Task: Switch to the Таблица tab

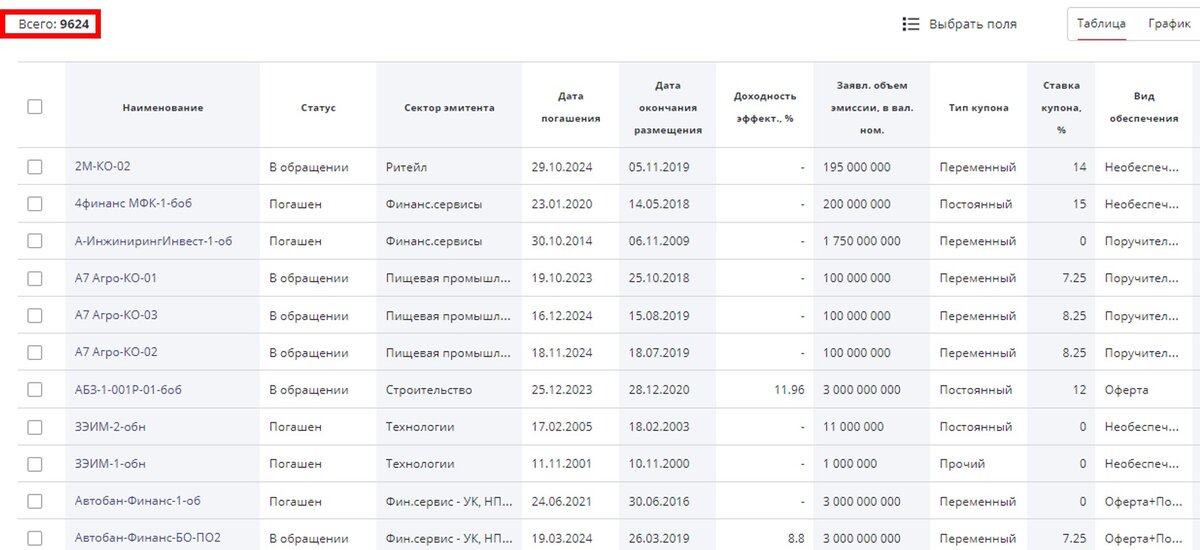Action: (1101, 24)
